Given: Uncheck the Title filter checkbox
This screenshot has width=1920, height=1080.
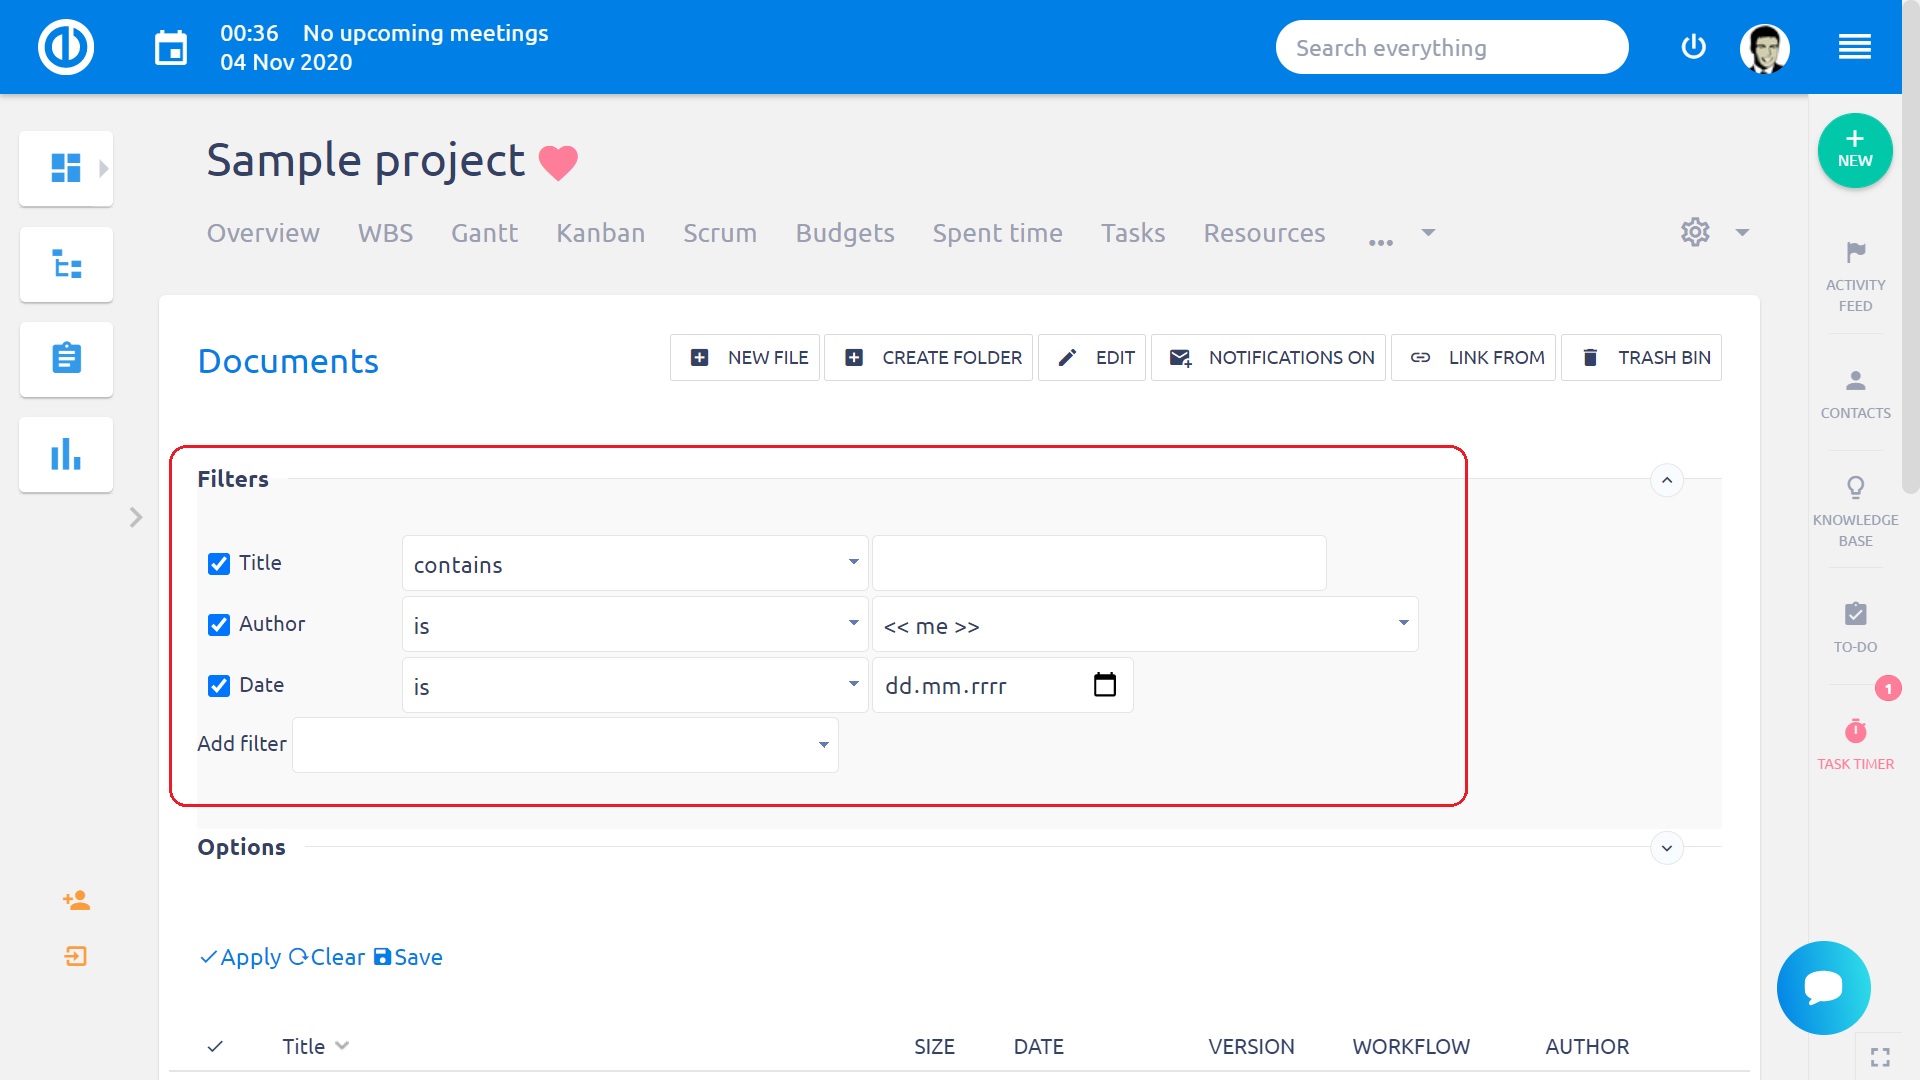Looking at the screenshot, I should (219, 564).
